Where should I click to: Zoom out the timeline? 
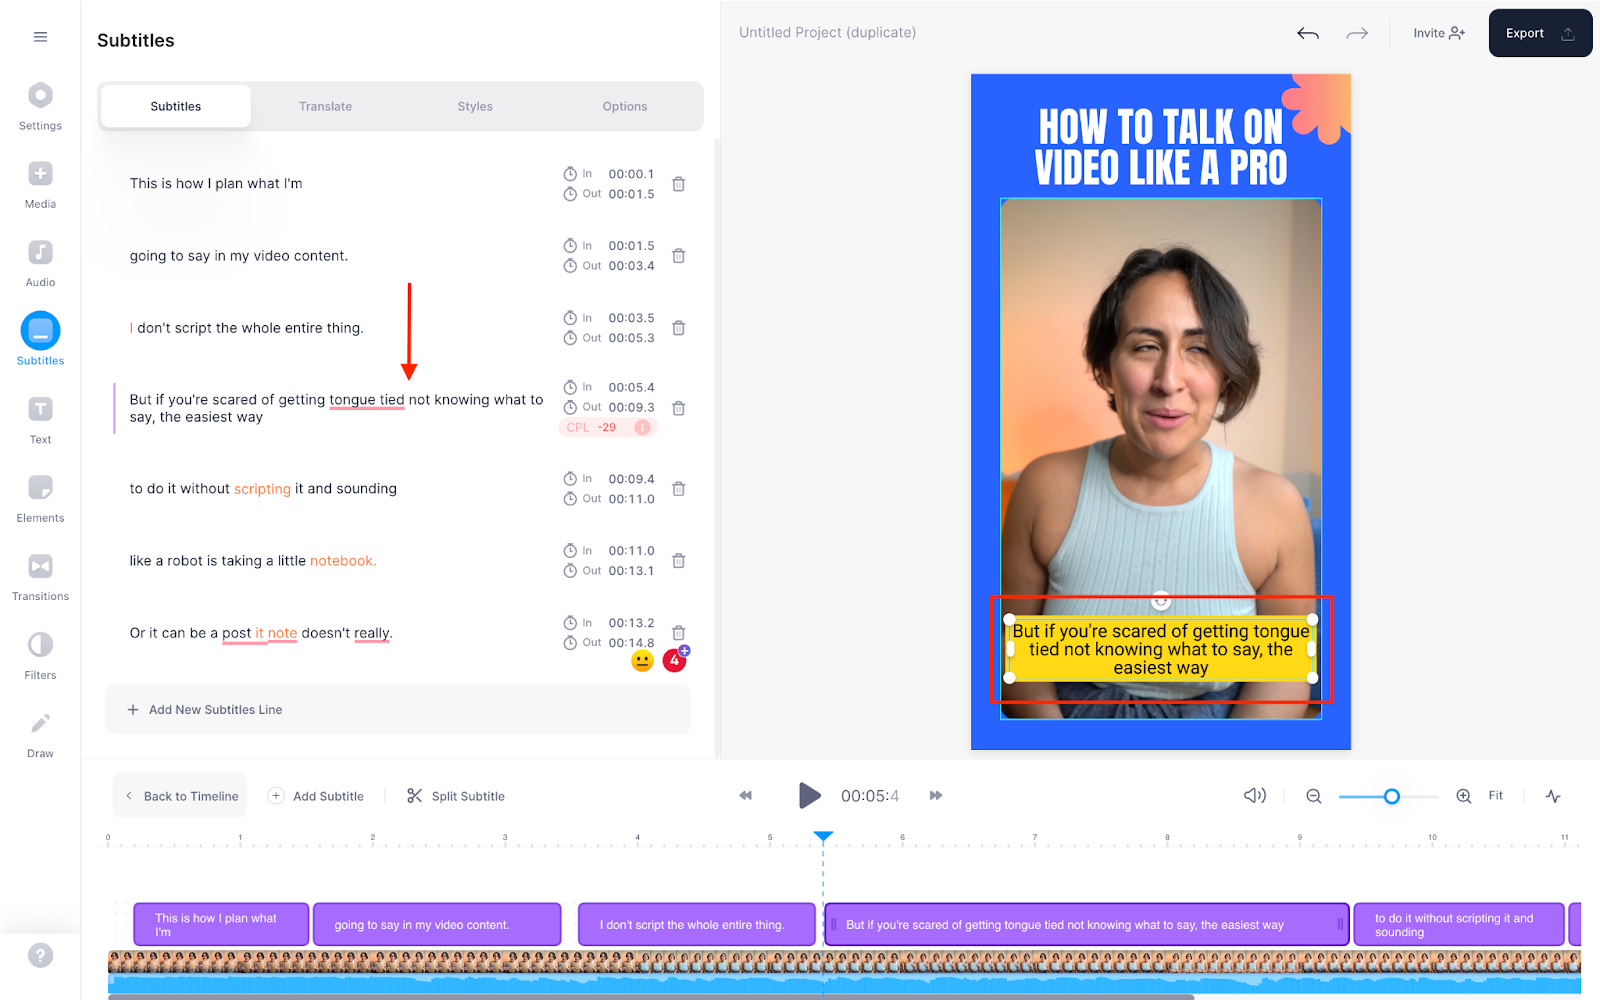pyautogui.click(x=1314, y=796)
